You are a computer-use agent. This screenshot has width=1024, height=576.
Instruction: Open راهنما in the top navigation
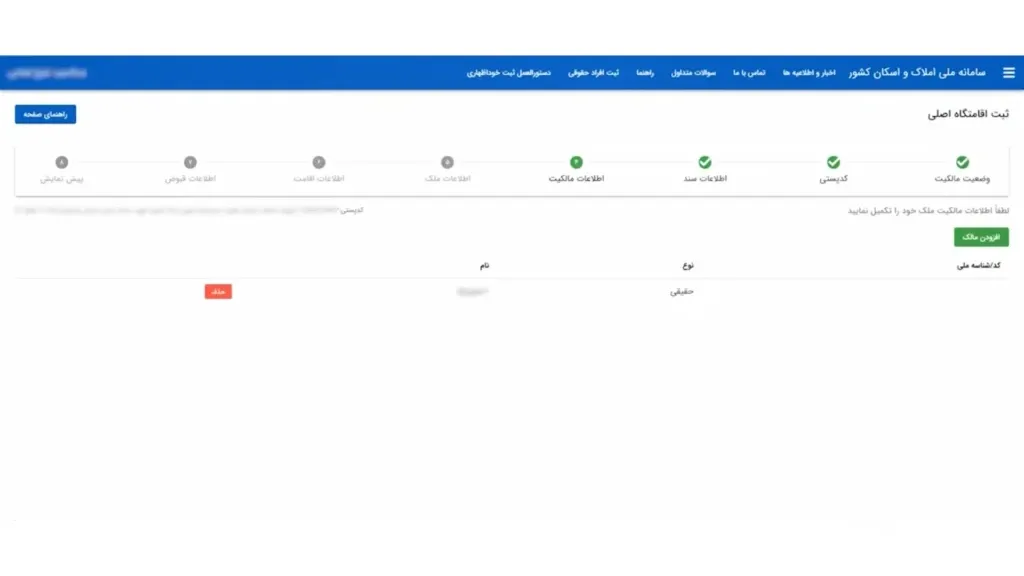tap(644, 74)
